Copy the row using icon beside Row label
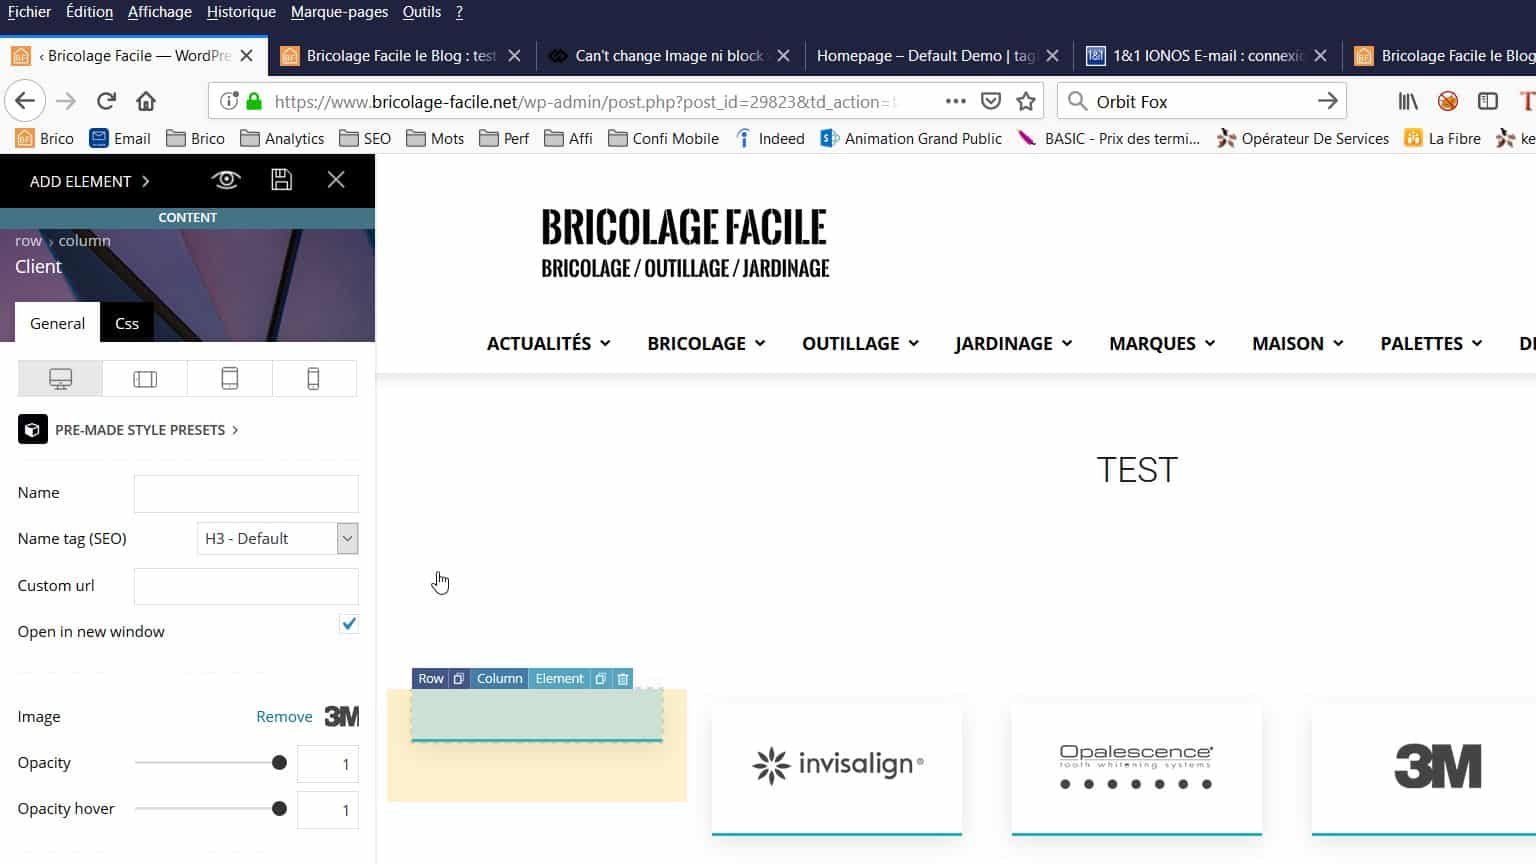 click(458, 679)
